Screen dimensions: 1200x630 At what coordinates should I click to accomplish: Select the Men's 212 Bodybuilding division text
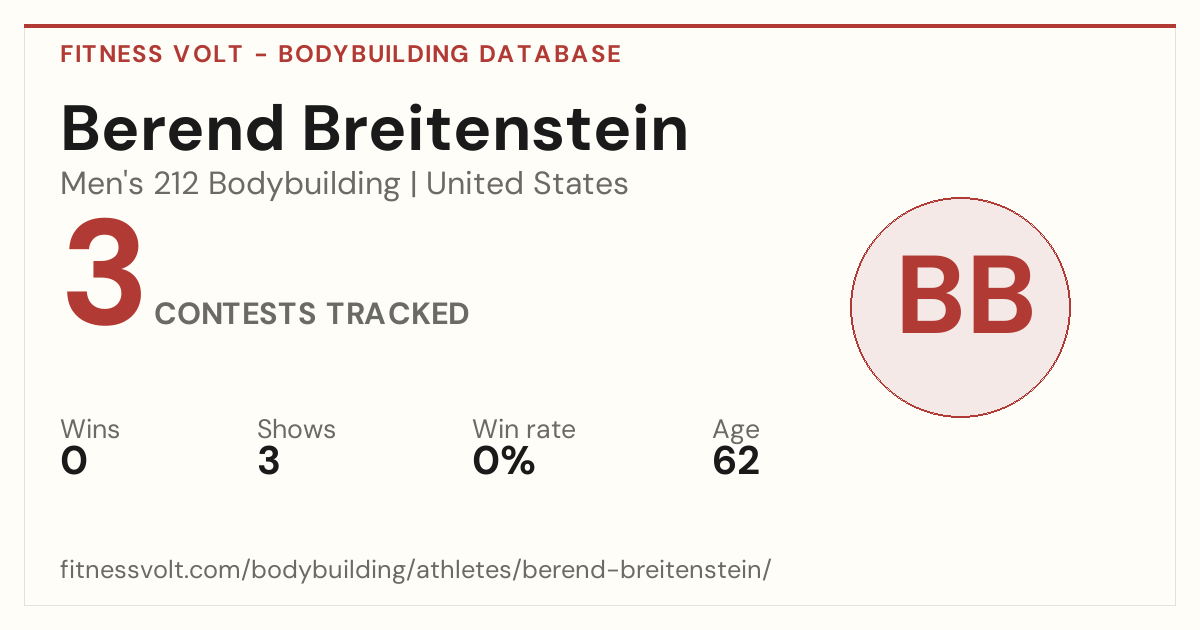[230, 184]
